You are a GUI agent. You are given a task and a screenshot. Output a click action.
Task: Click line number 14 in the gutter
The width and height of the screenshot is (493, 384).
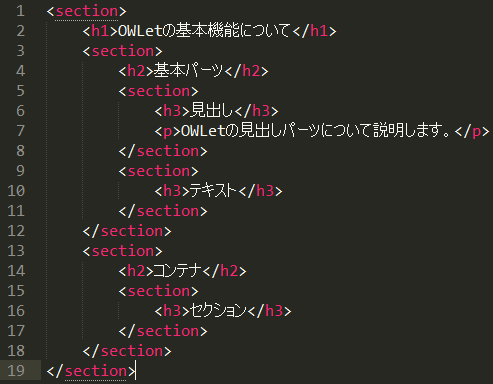coord(16,271)
